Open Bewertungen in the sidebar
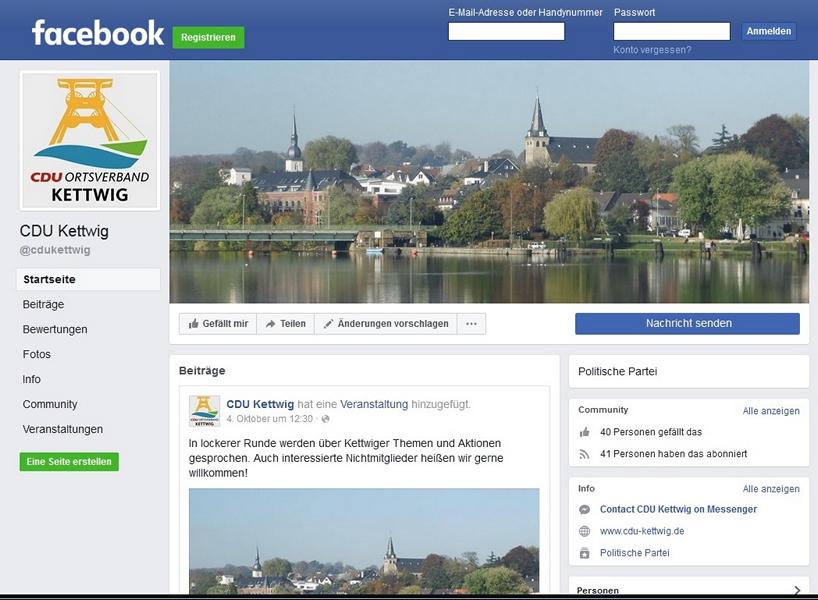Image resolution: width=818 pixels, height=600 pixels. click(x=55, y=329)
